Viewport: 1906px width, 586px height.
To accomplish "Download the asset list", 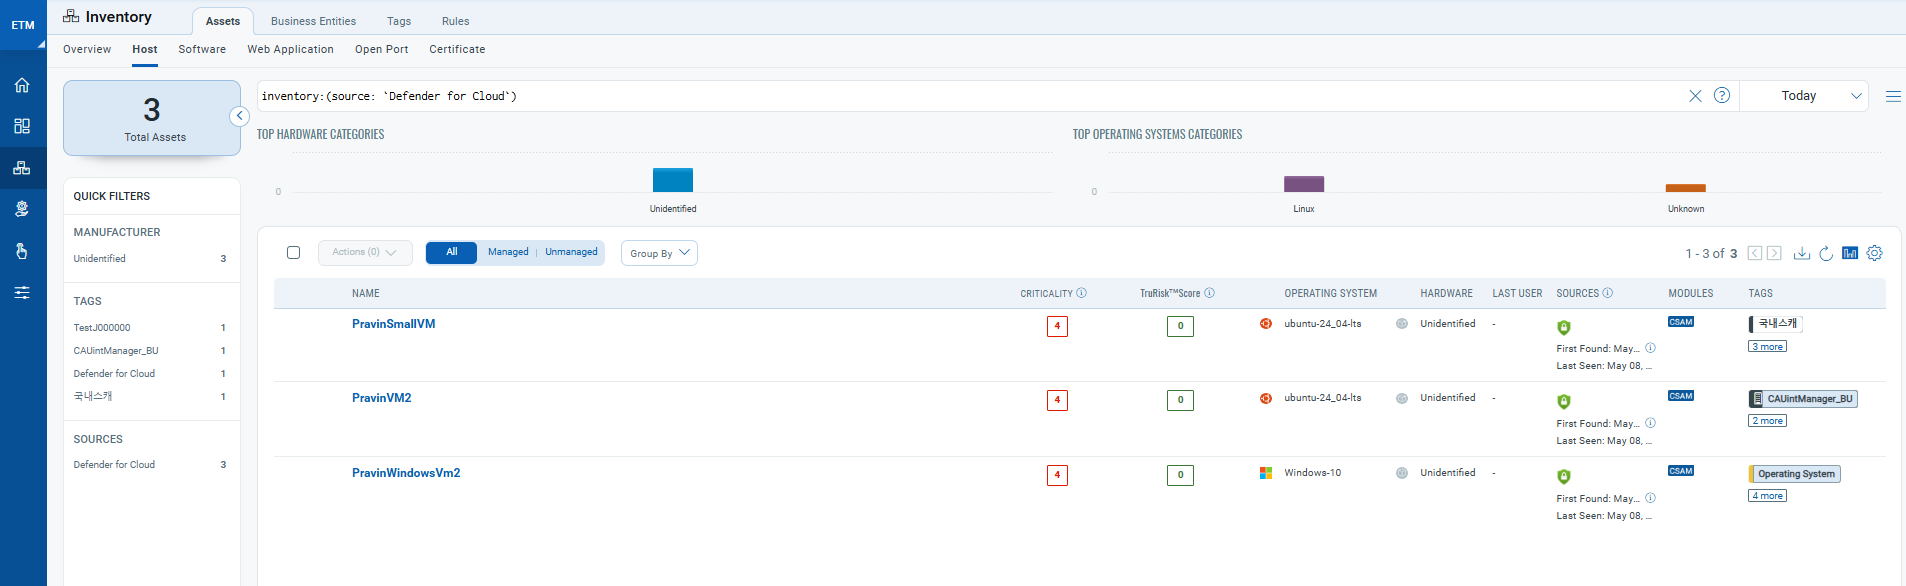I will pyautogui.click(x=1802, y=253).
